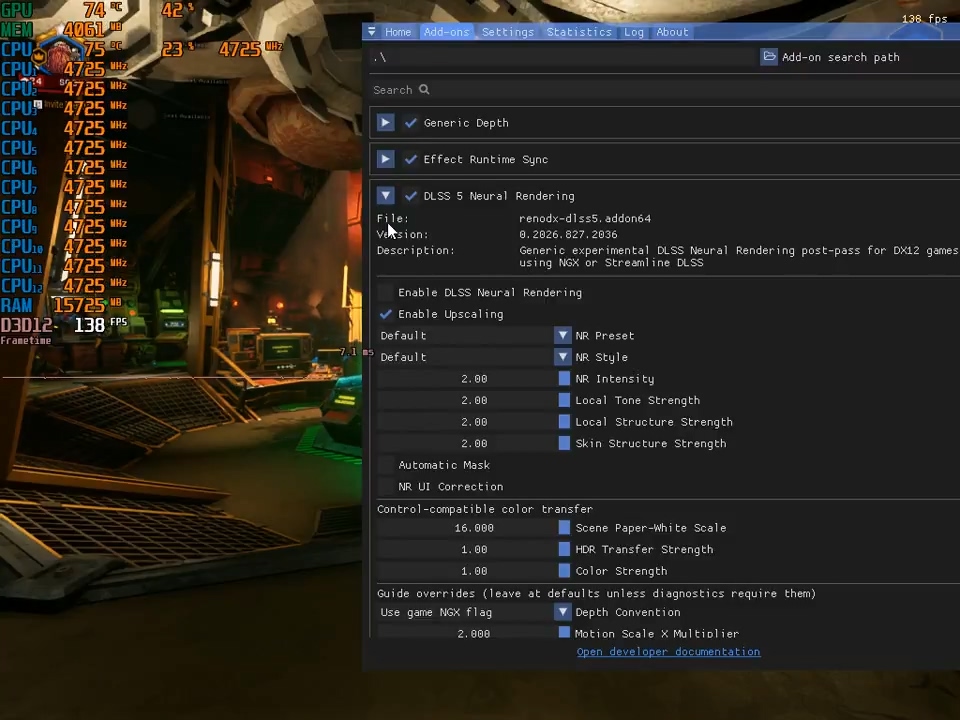Click the version number 0.2026.827.2036

[x=568, y=234]
